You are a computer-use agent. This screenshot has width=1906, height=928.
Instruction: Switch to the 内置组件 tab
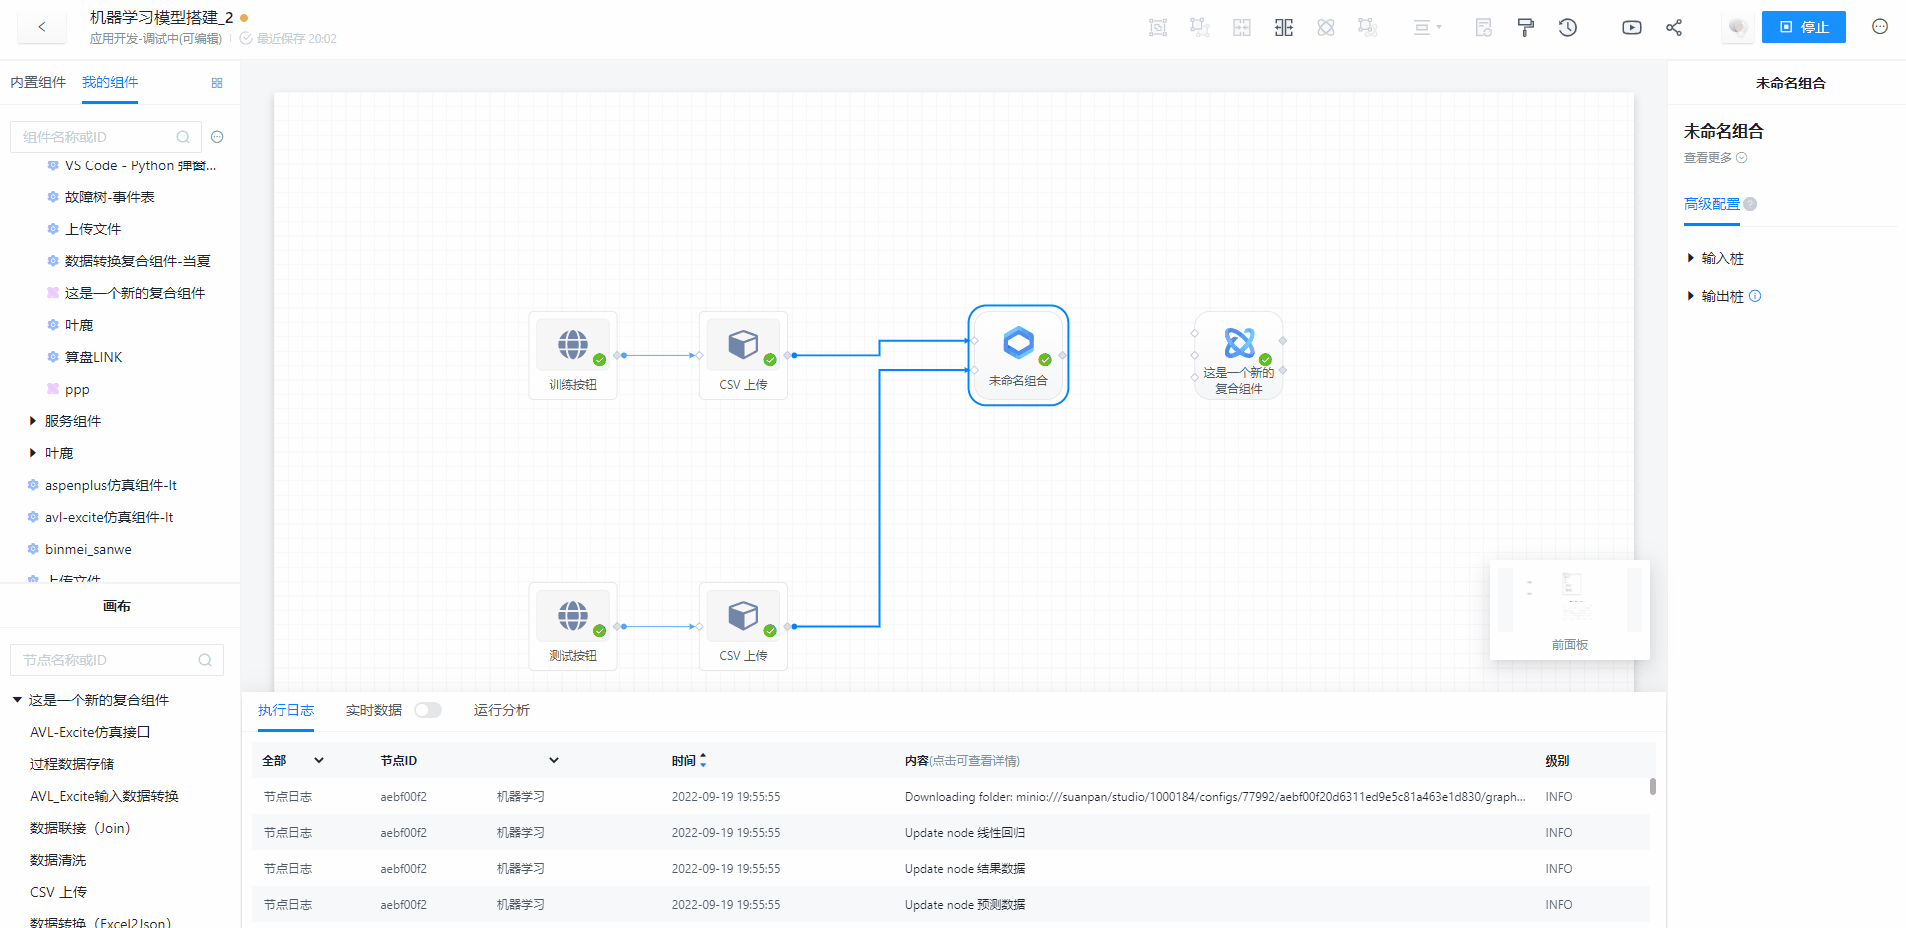(38, 82)
